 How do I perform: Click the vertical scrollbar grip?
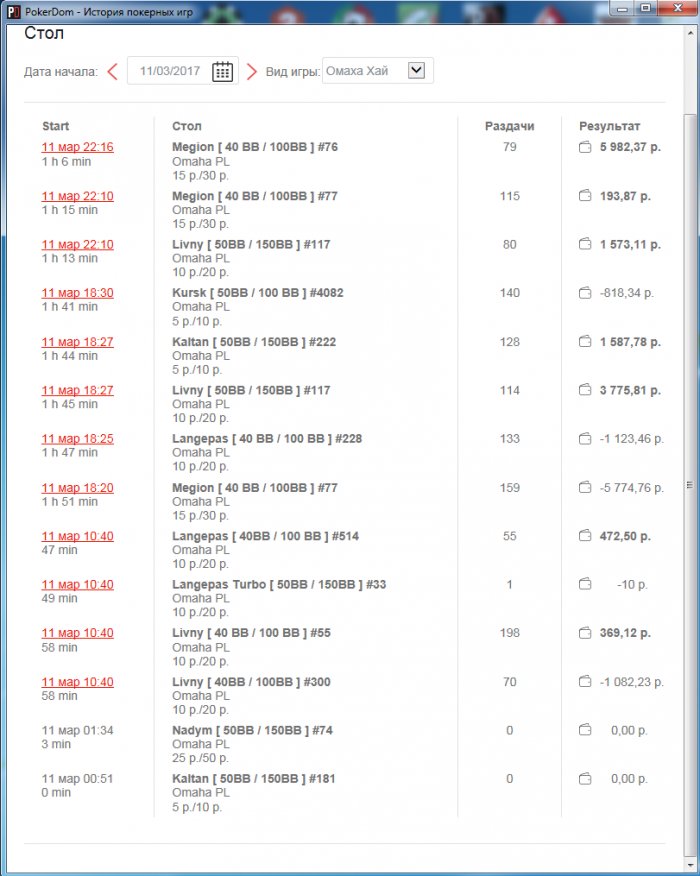click(688, 485)
